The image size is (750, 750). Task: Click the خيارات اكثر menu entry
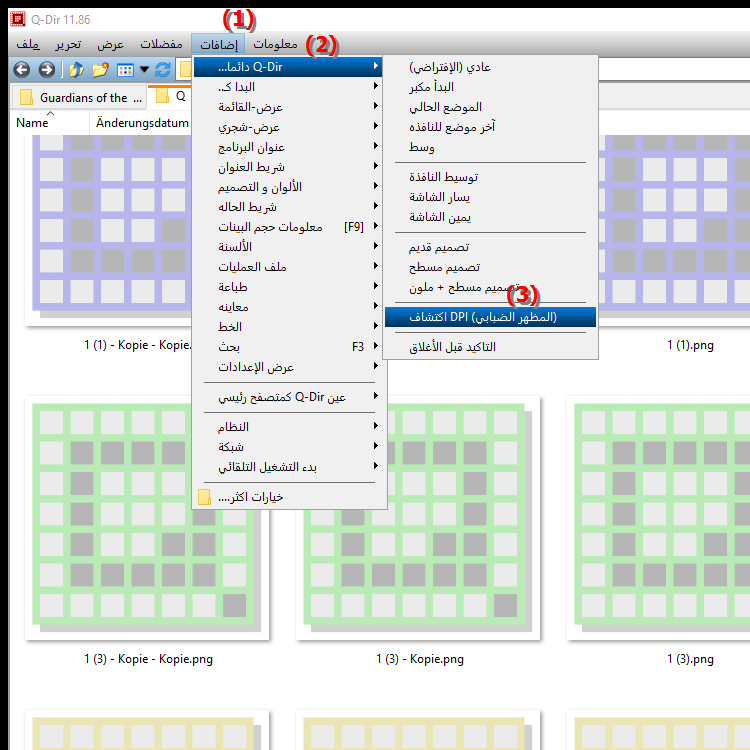coord(288,497)
